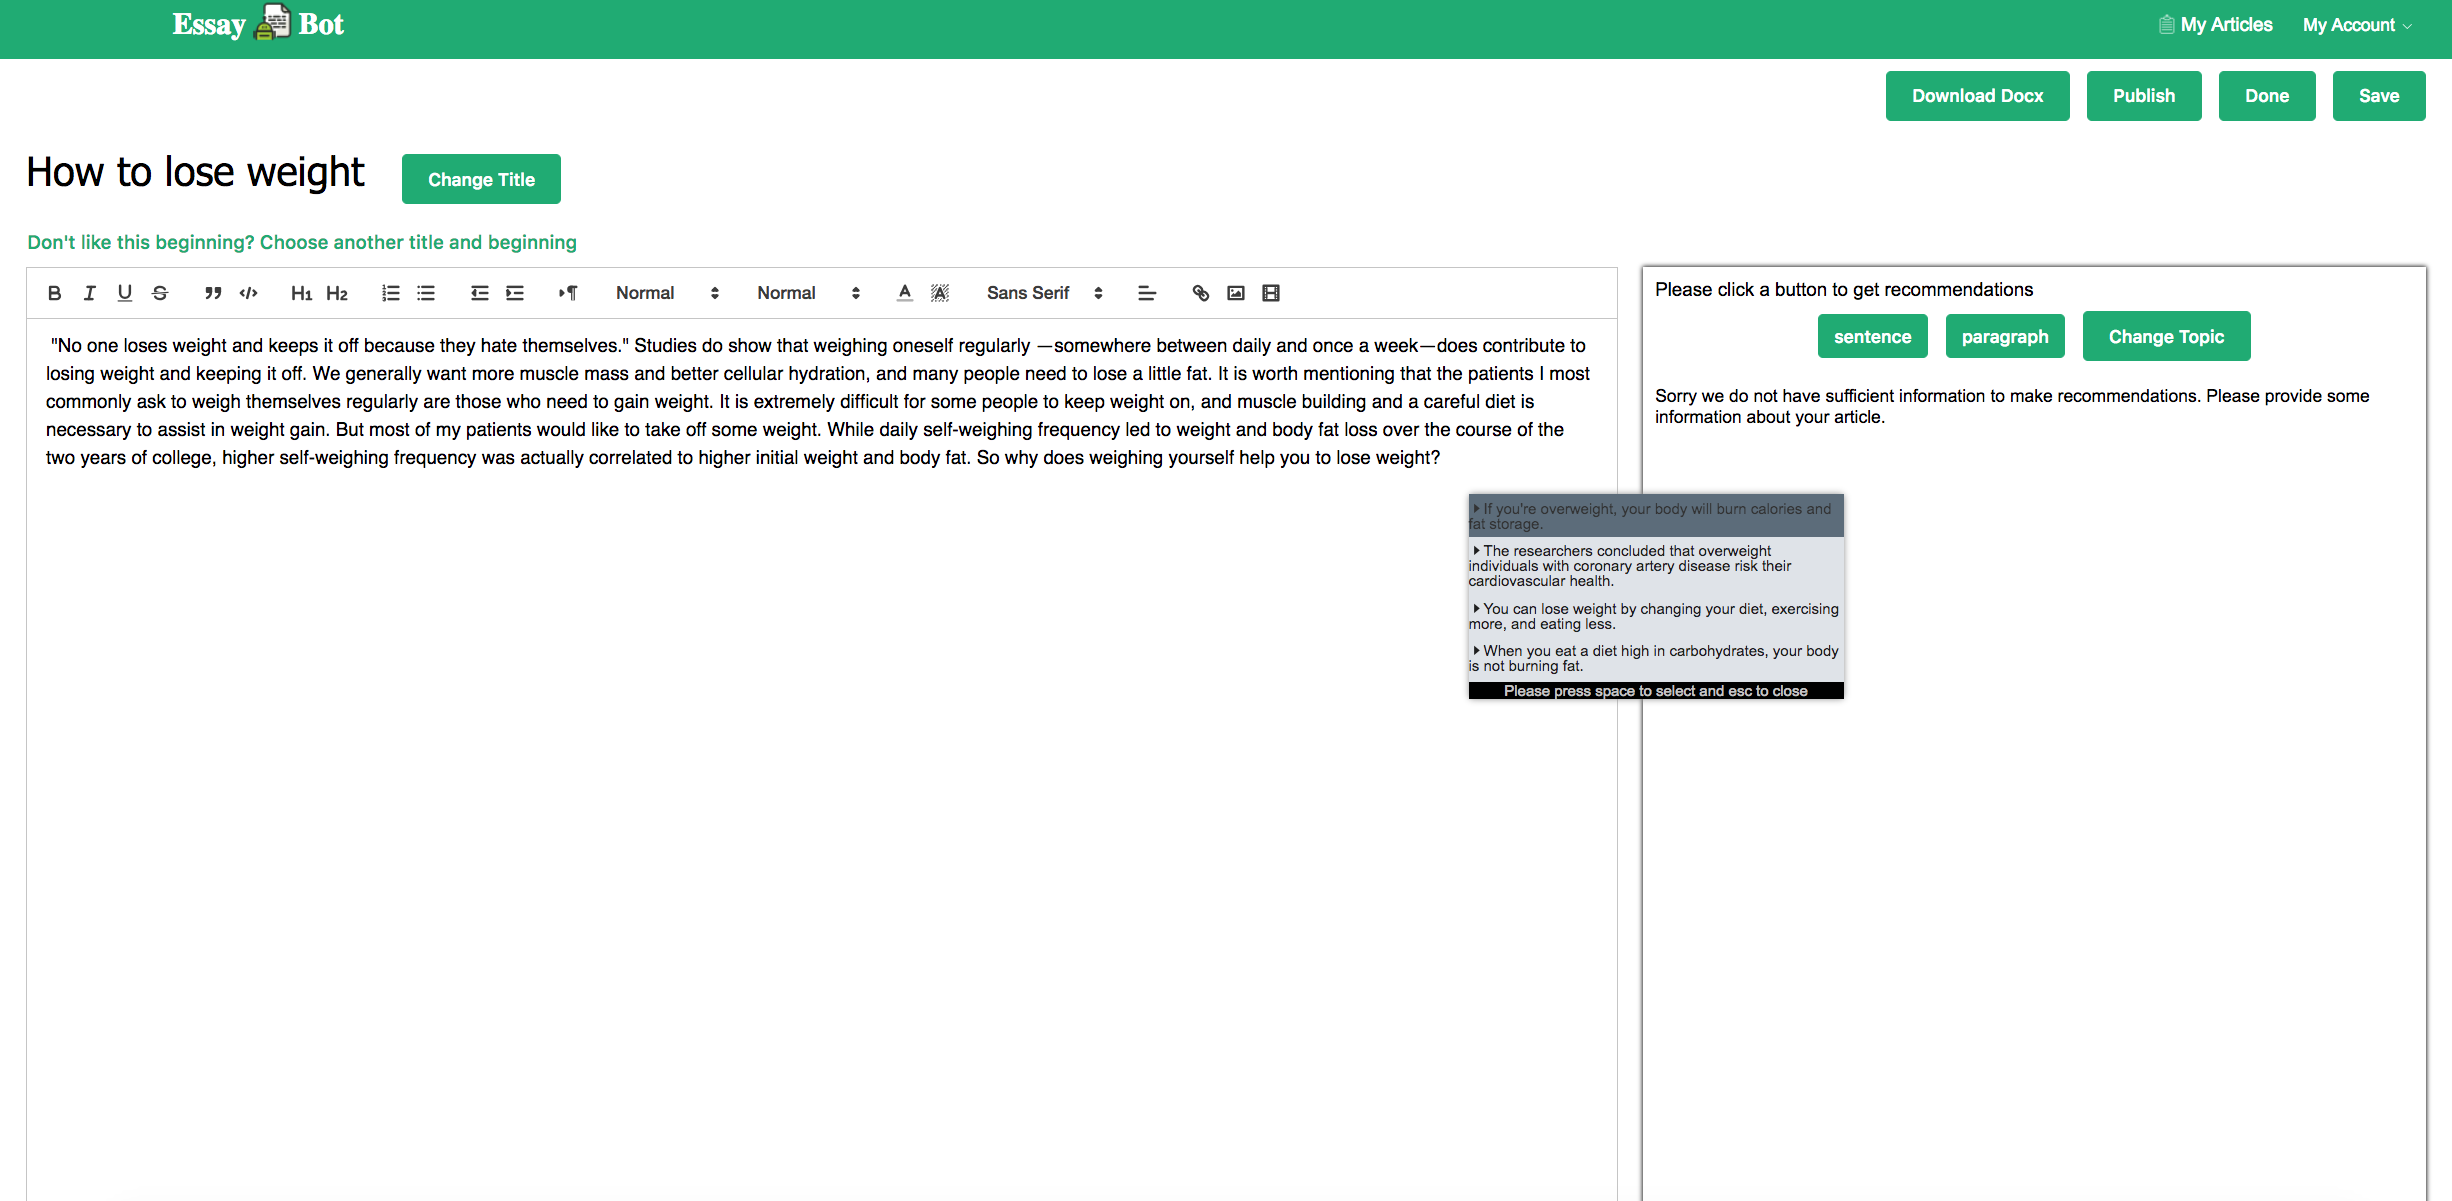
Task: Click the phrase "So why does weighing yourself help"
Action: [1126, 457]
